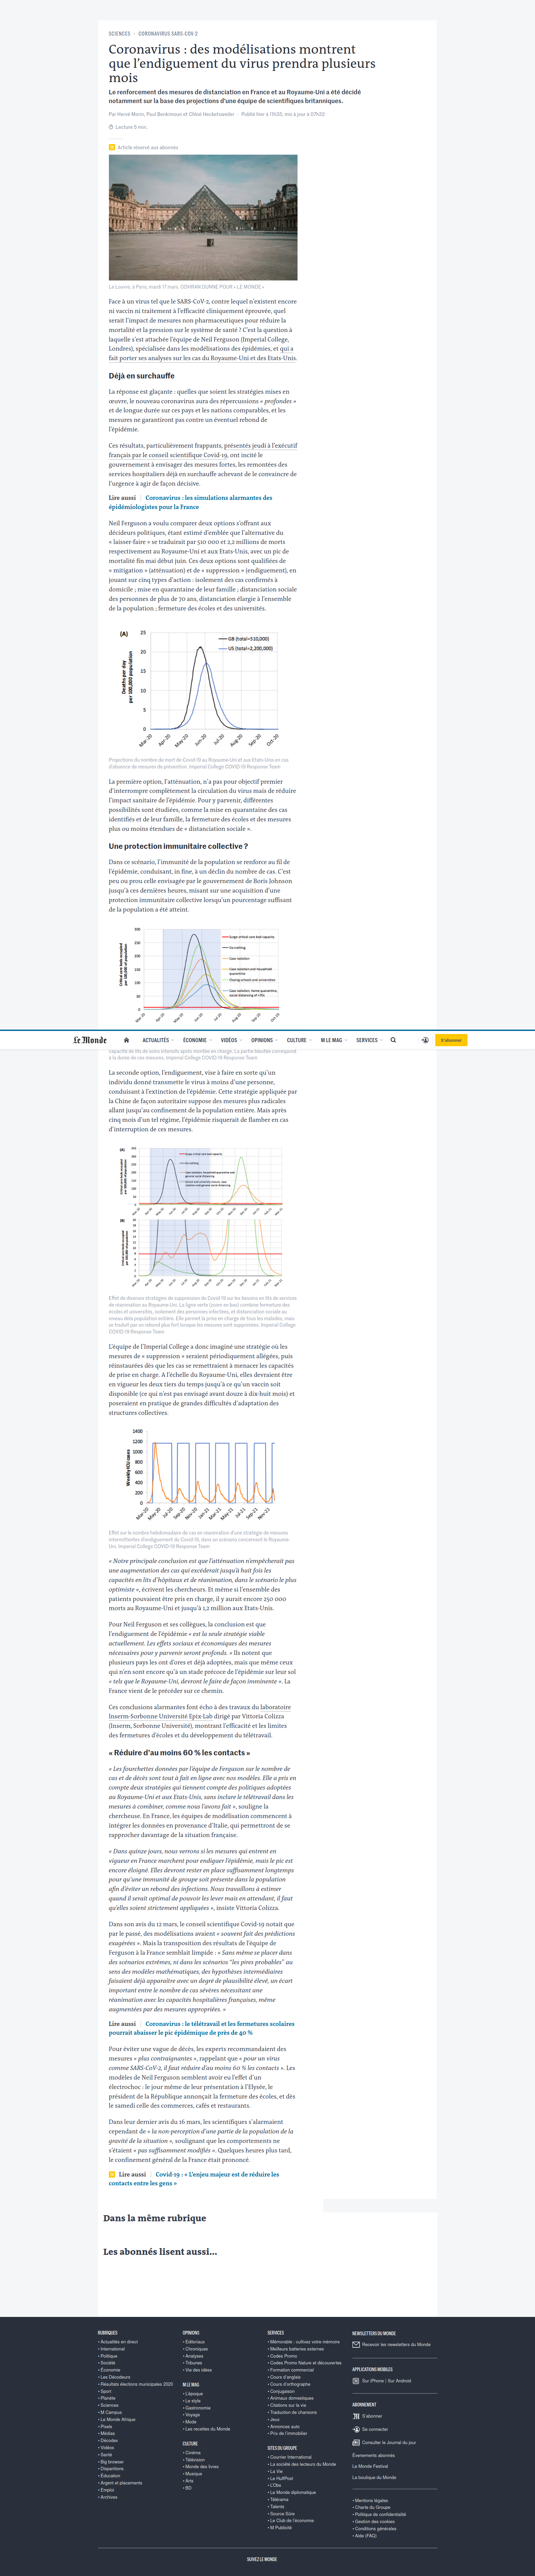
Task: Click Recevoir les newsletters du Monde
Action: [396, 2345]
